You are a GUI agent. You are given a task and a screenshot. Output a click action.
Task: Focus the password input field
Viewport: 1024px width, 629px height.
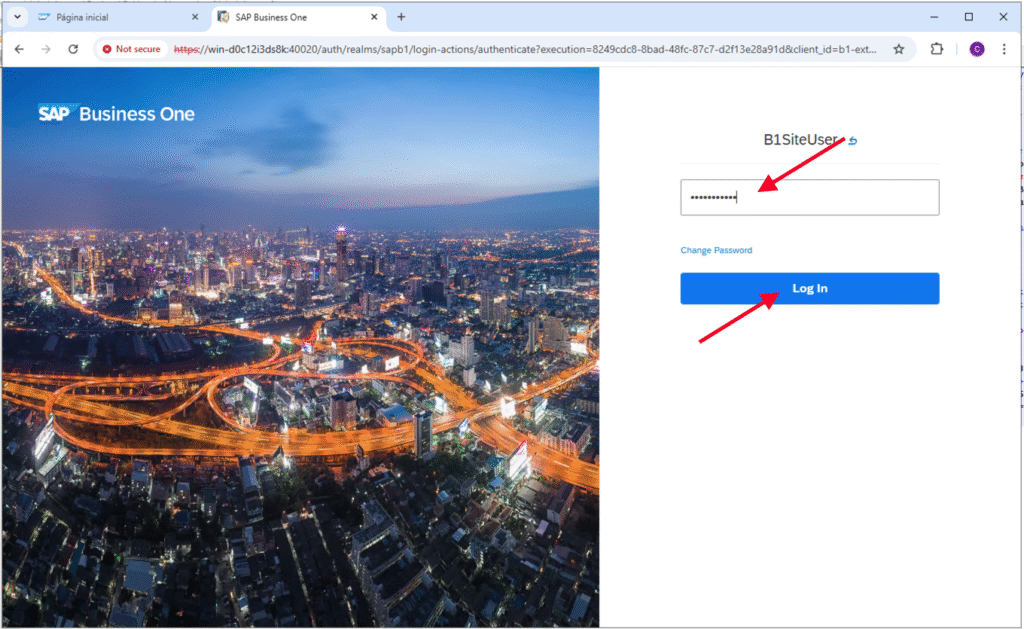pyautogui.click(x=809, y=198)
